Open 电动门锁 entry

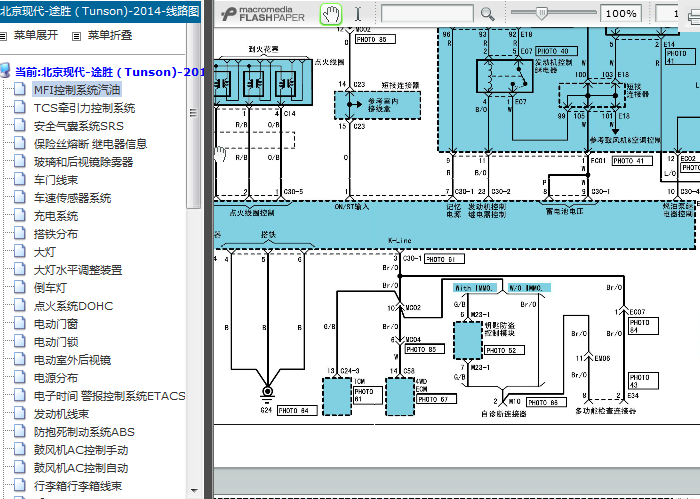pyautogui.click(x=56, y=342)
